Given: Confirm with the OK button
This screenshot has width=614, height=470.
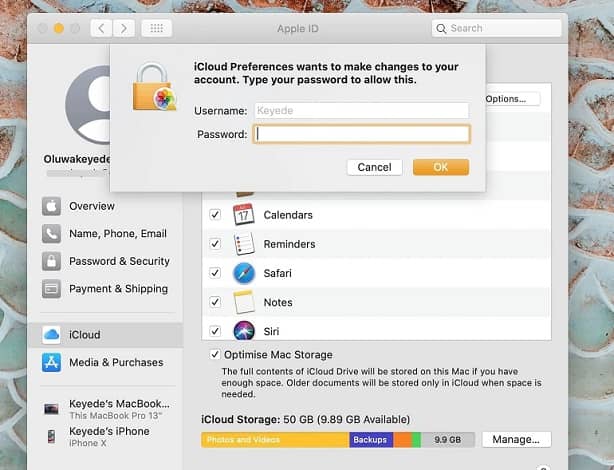Looking at the screenshot, I should (x=441, y=167).
